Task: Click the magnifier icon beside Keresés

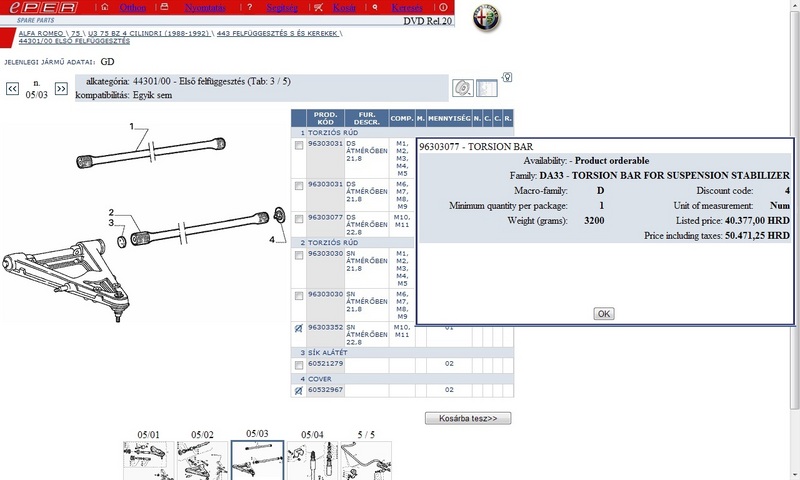Action: tap(375, 7)
